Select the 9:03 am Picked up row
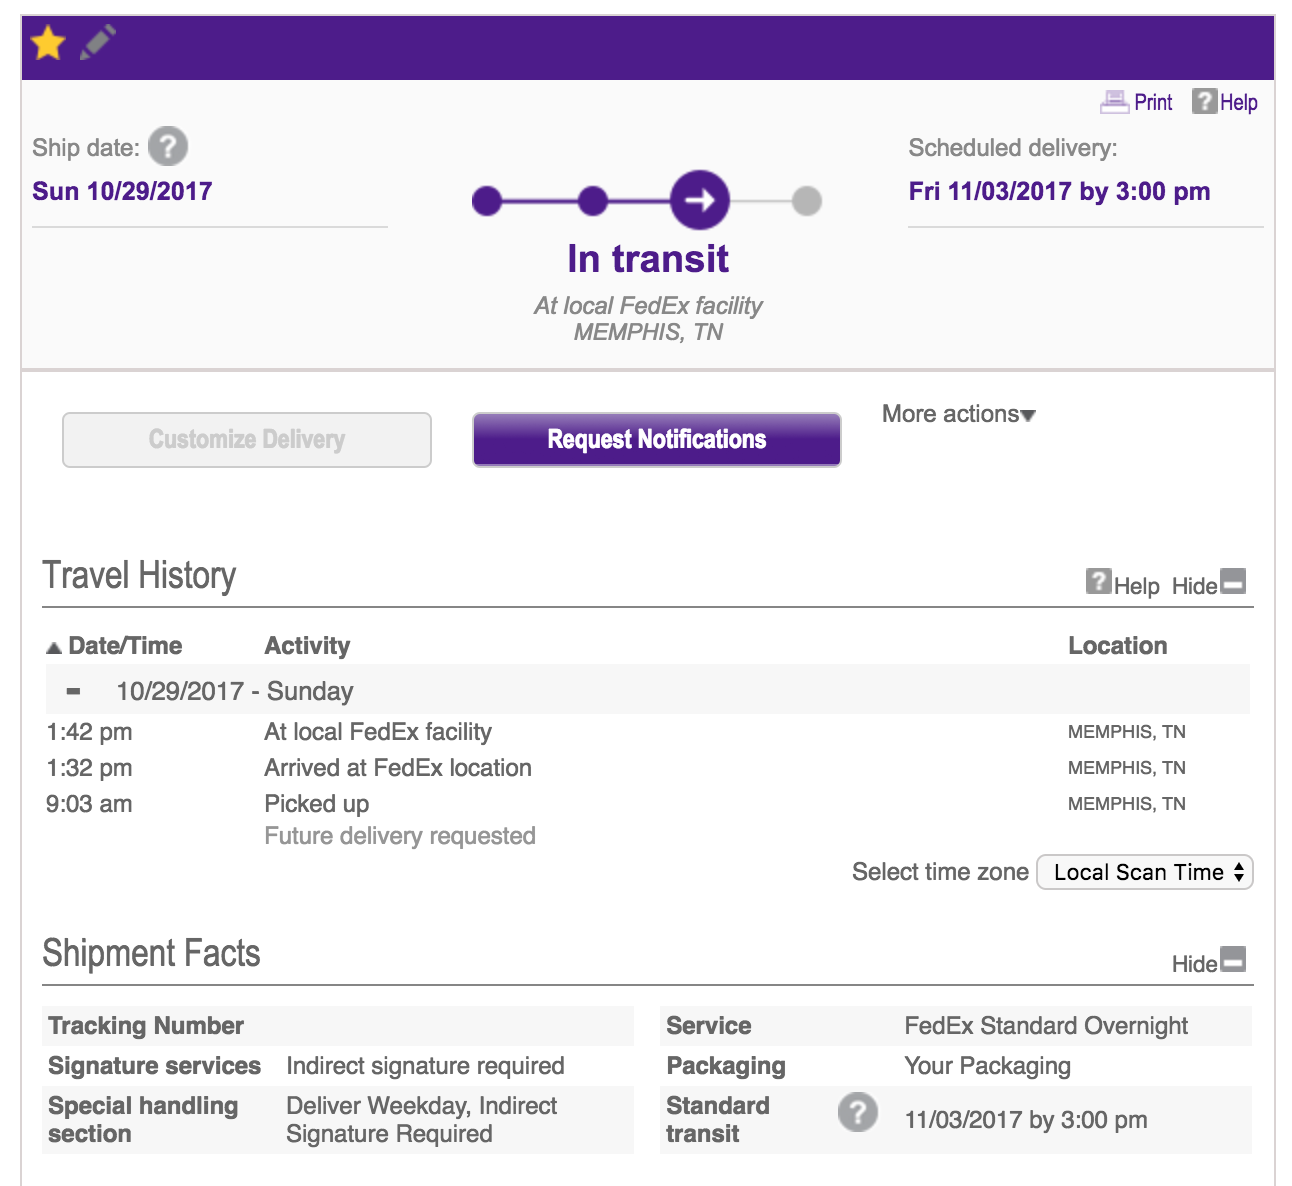 click(x=648, y=804)
